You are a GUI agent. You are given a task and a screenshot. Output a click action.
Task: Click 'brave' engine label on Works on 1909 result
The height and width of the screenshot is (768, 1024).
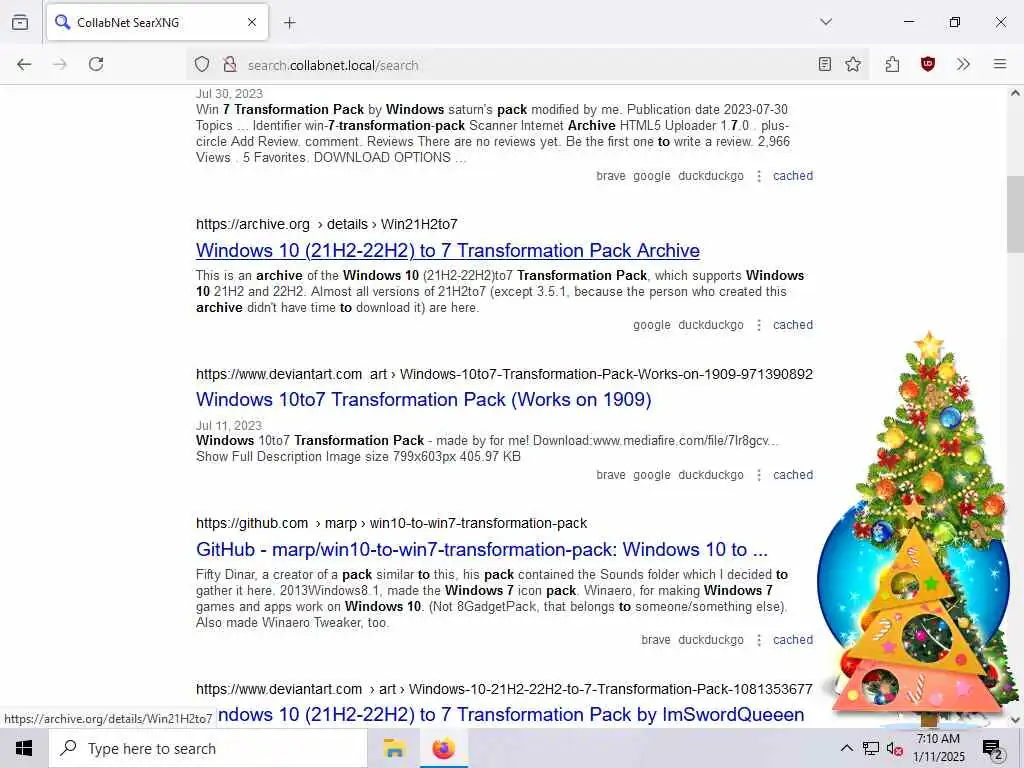[611, 475]
